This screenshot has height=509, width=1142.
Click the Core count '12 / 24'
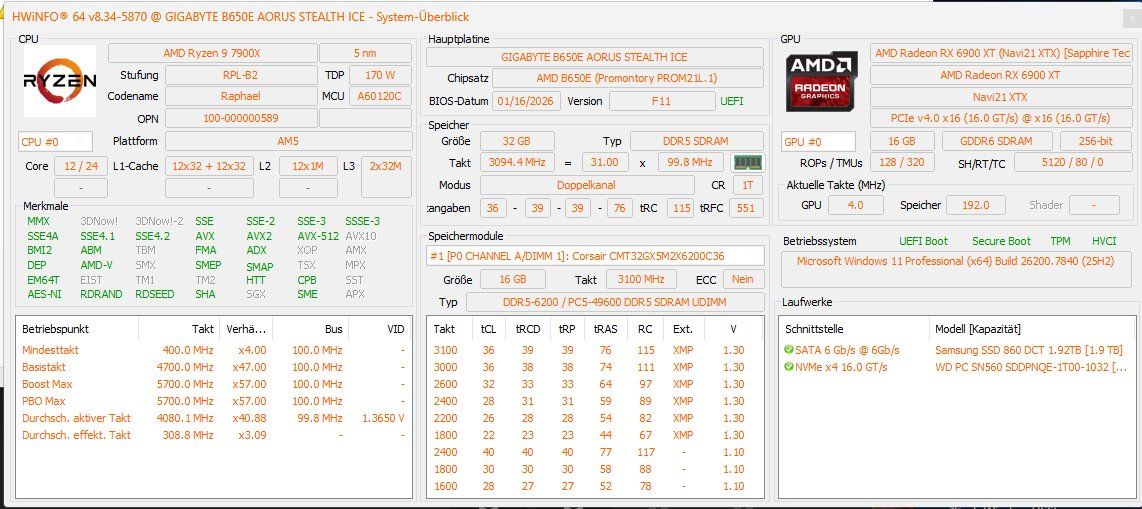[81, 166]
